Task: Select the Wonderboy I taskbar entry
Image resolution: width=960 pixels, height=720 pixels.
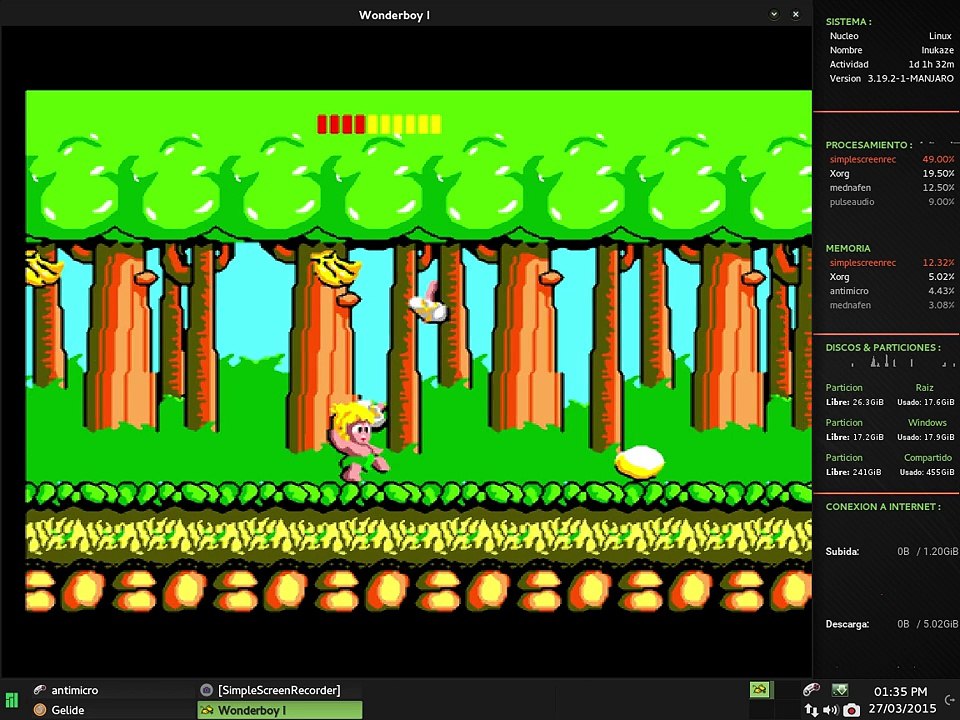Action: [279, 710]
